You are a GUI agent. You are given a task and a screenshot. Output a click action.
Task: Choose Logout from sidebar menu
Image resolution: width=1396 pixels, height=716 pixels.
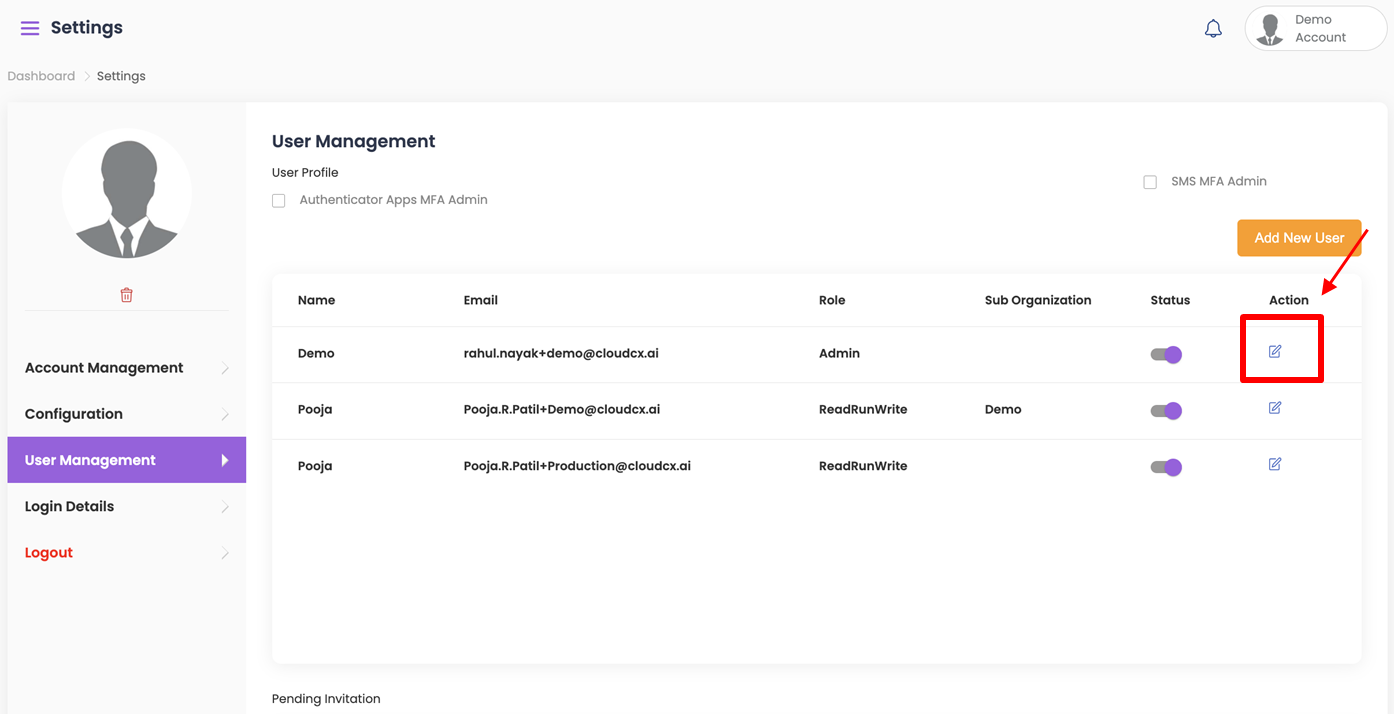[49, 553]
